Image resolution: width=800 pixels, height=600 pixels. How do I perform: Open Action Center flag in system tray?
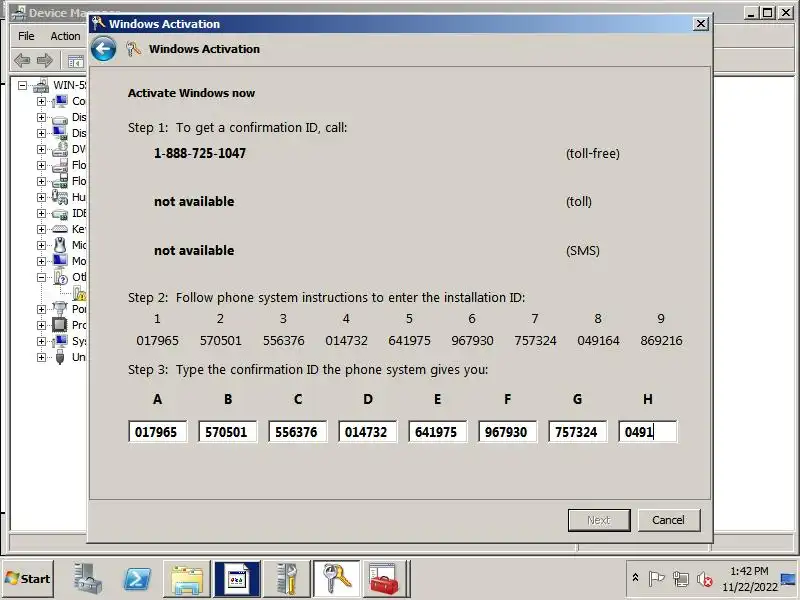tap(656, 579)
